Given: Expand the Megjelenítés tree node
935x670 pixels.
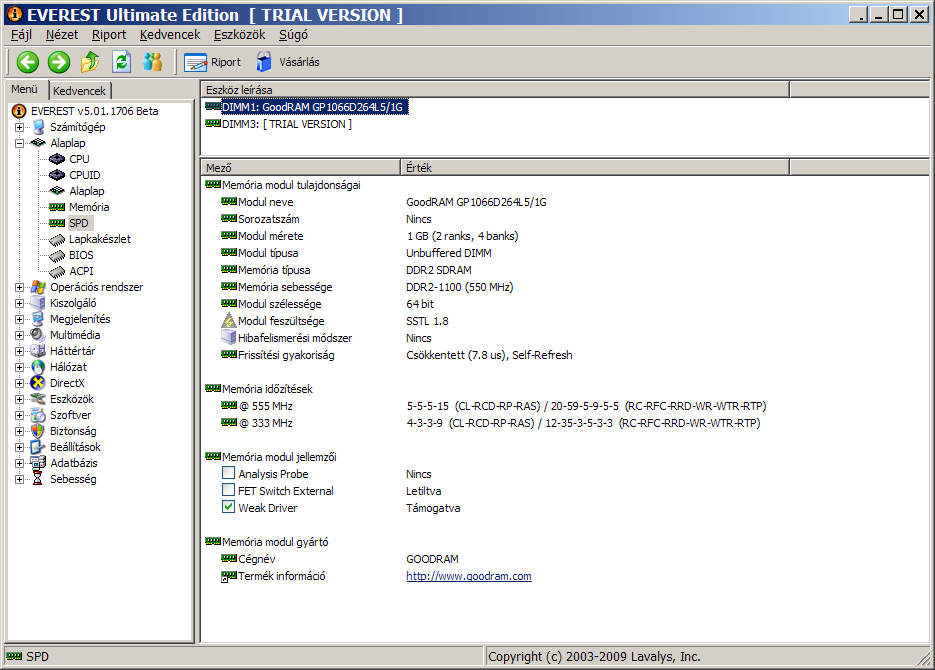Looking at the screenshot, I should tap(20, 320).
